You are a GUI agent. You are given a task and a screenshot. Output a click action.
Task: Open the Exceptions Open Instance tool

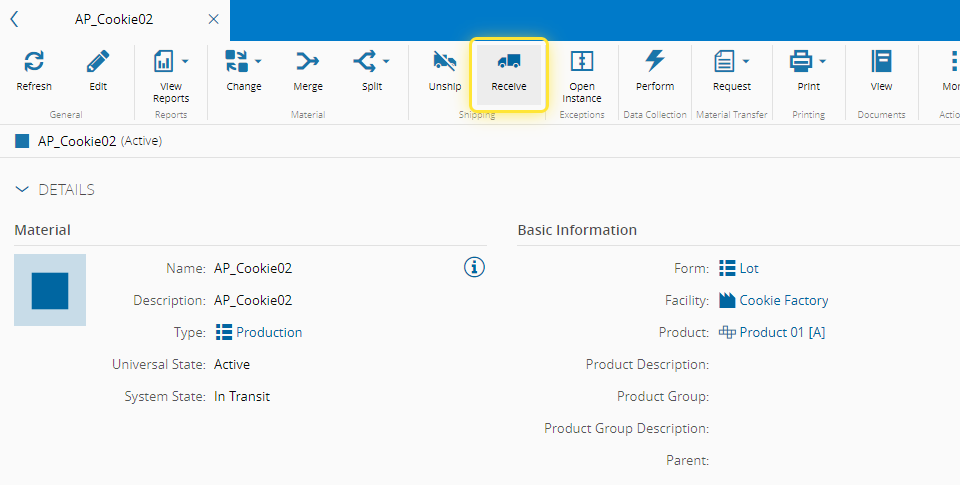(582, 62)
